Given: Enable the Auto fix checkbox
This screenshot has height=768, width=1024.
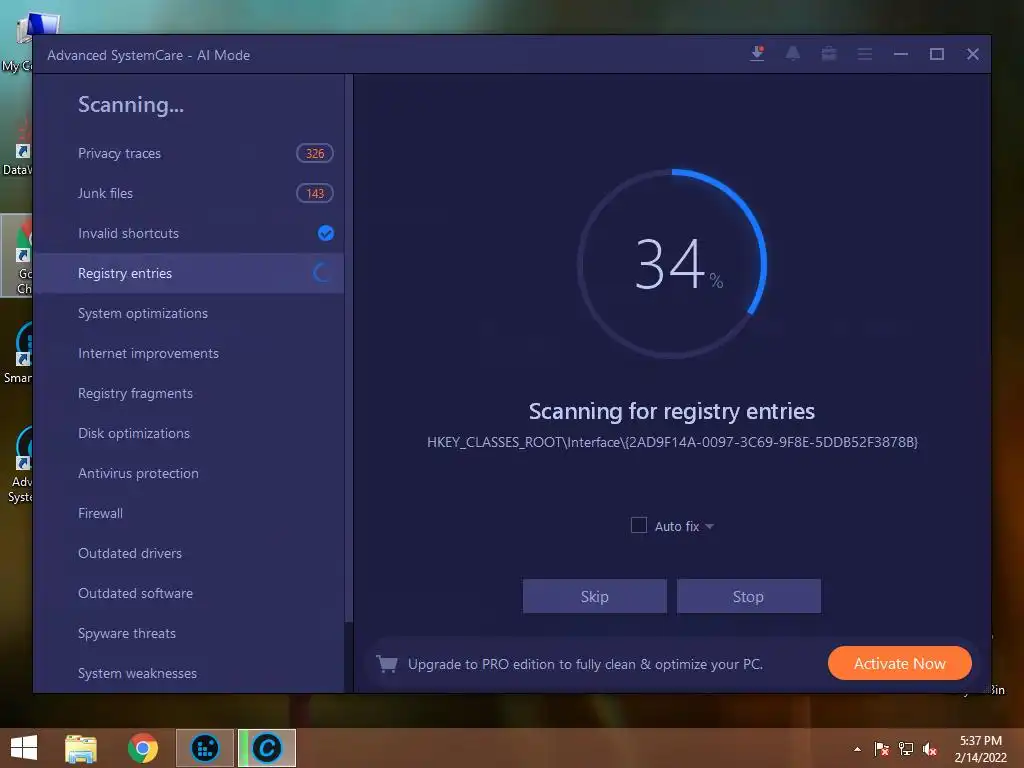Looking at the screenshot, I should click(x=639, y=526).
